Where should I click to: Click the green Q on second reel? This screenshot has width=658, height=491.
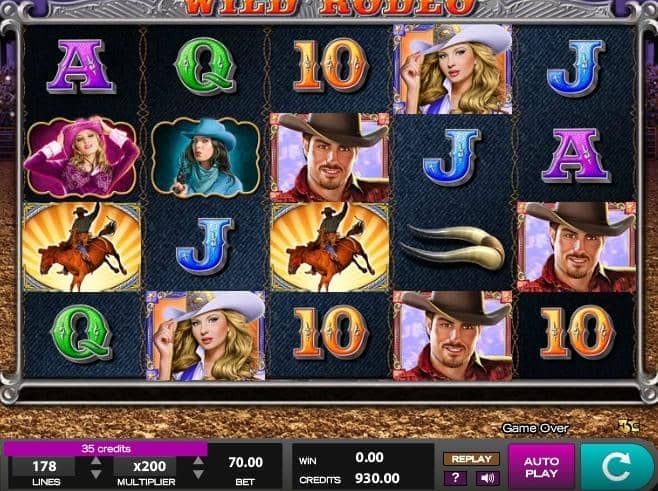point(205,66)
